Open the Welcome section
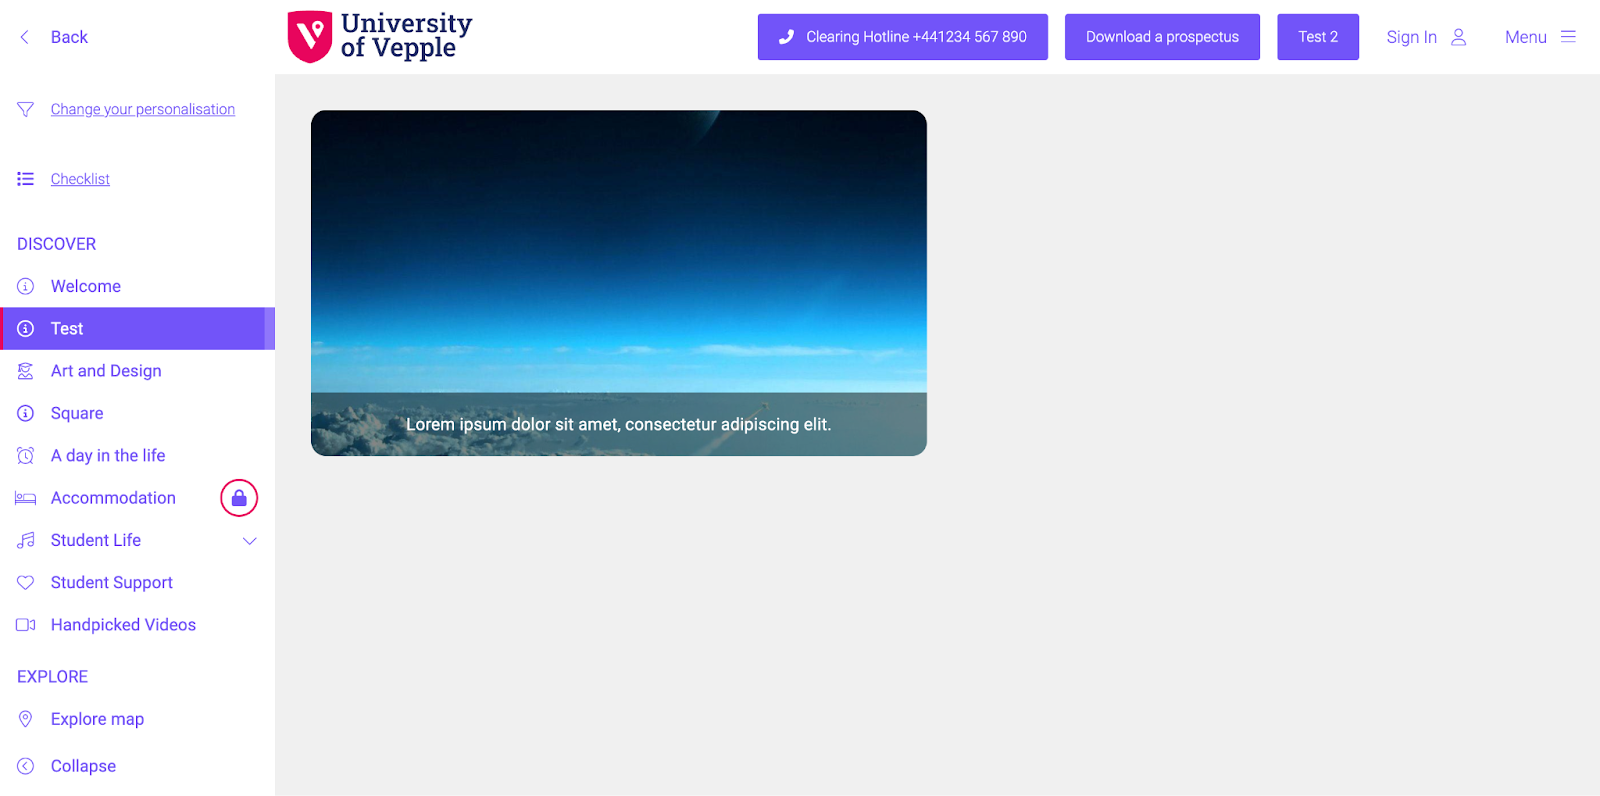 tap(86, 286)
